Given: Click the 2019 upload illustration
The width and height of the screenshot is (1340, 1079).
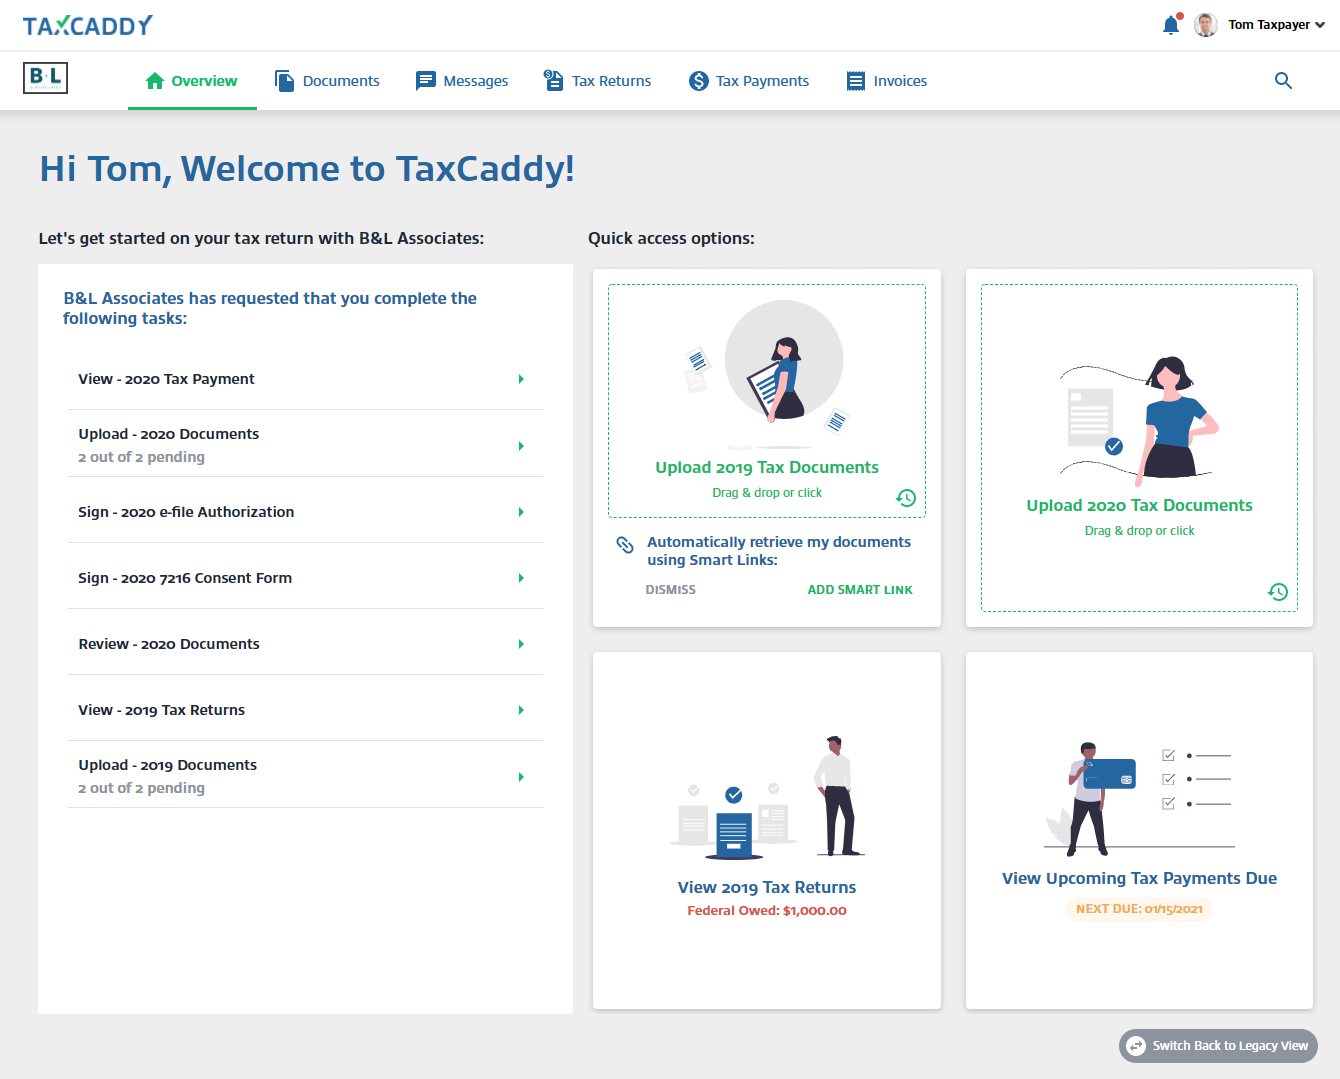Looking at the screenshot, I should click(767, 373).
